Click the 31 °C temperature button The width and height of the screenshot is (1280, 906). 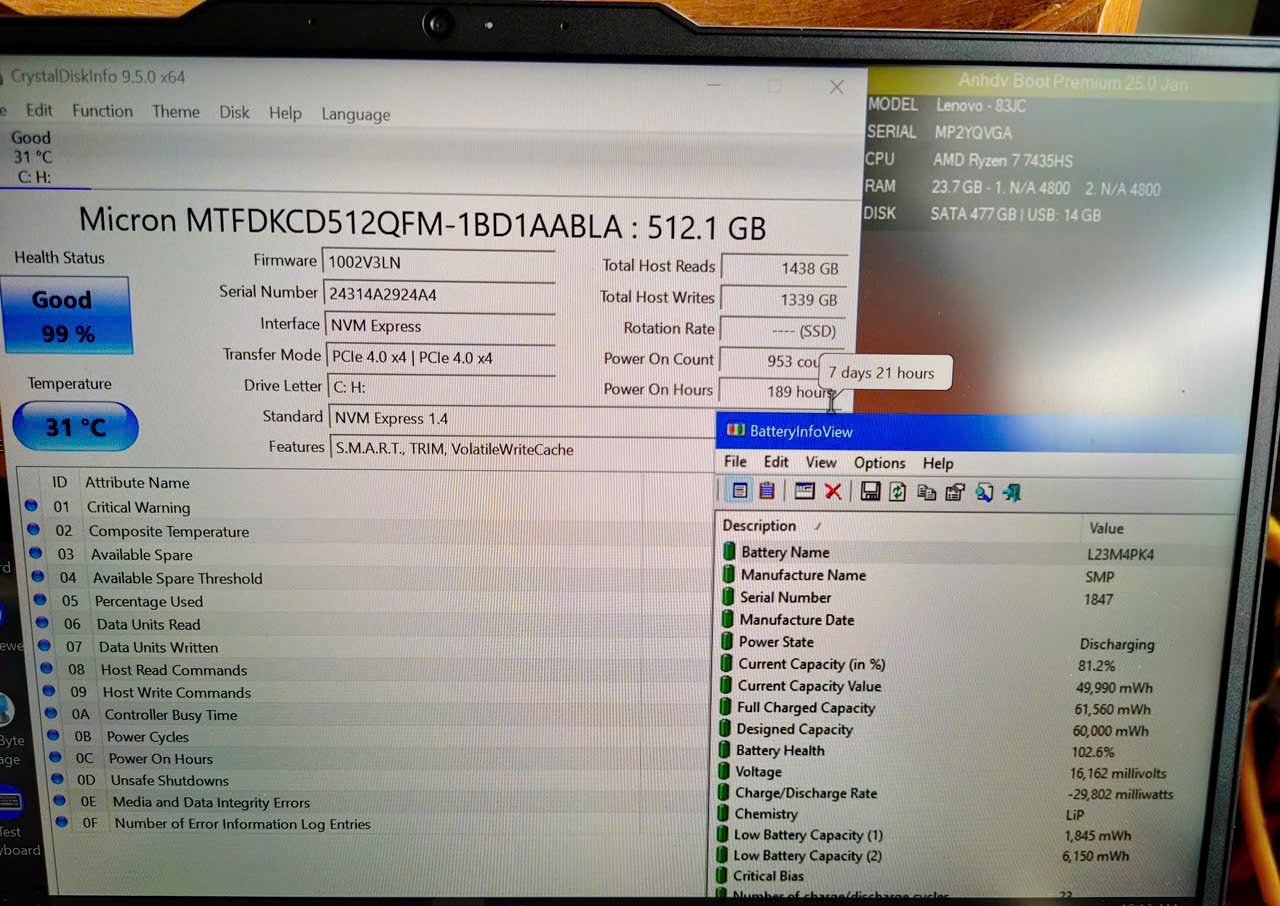75,428
